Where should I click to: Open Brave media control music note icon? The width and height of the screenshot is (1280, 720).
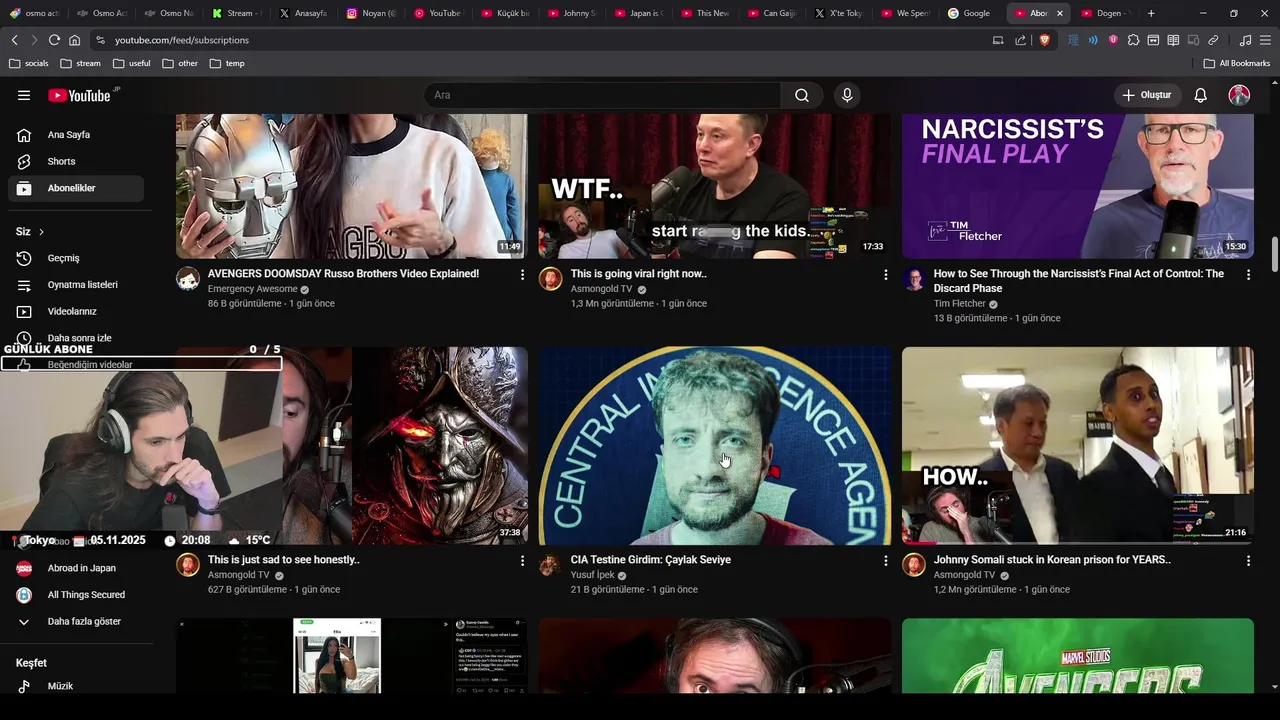click(1245, 40)
